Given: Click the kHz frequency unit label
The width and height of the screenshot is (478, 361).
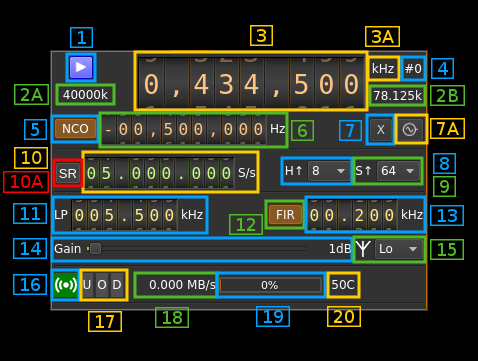Looking at the screenshot, I should [383, 69].
